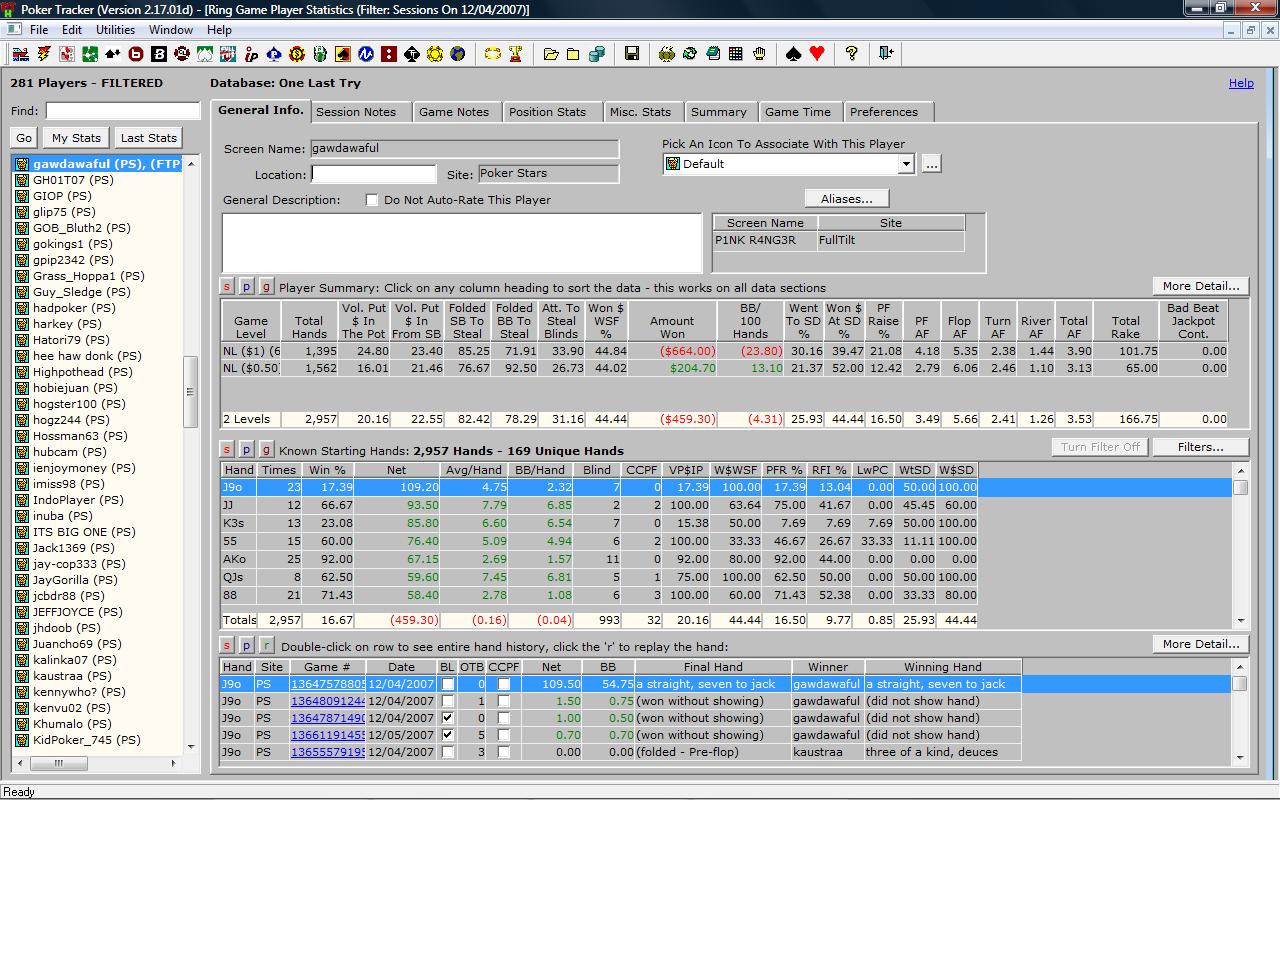Click the floppy disk save icon
This screenshot has height=968, width=1280.
pyautogui.click(x=631, y=54)
